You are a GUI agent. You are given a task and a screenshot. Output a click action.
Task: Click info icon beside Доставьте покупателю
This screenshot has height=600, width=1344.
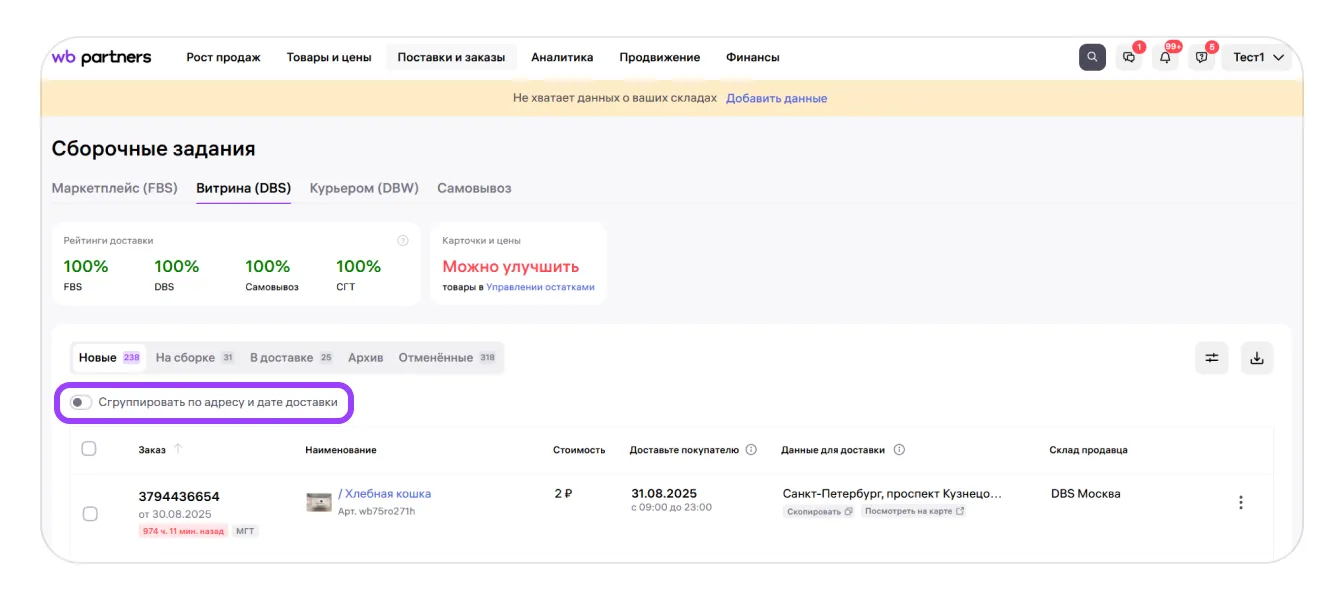pyautogui.click(x=751, y=450)
